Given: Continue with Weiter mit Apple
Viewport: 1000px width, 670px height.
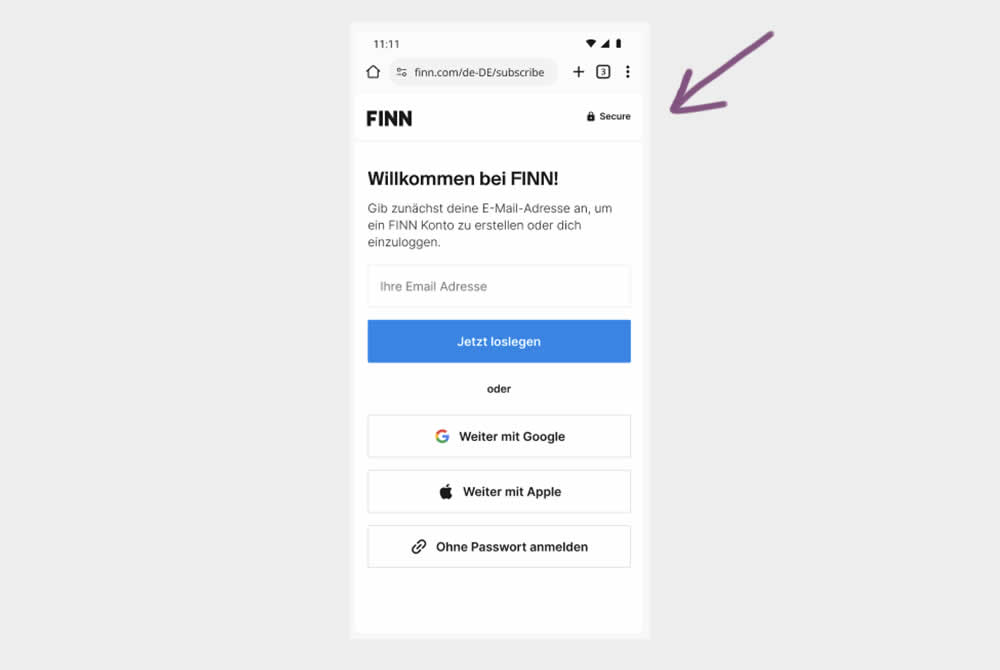Looking at the screenshot, I should 499,492.
